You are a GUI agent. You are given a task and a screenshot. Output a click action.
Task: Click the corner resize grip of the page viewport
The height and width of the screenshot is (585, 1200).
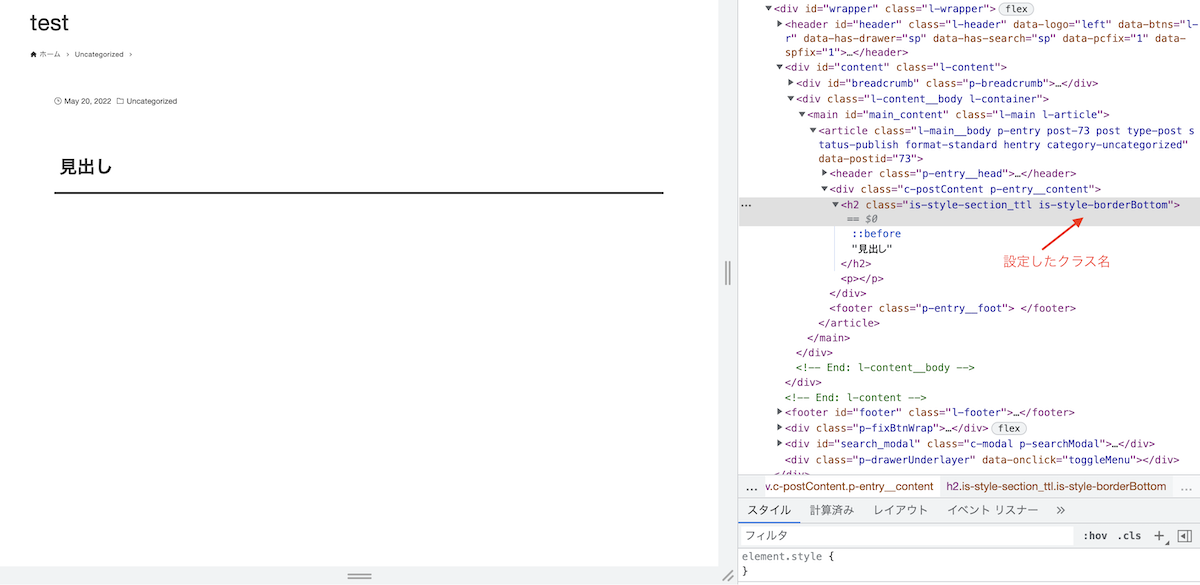pyautogui.click(x=727, y=575)
